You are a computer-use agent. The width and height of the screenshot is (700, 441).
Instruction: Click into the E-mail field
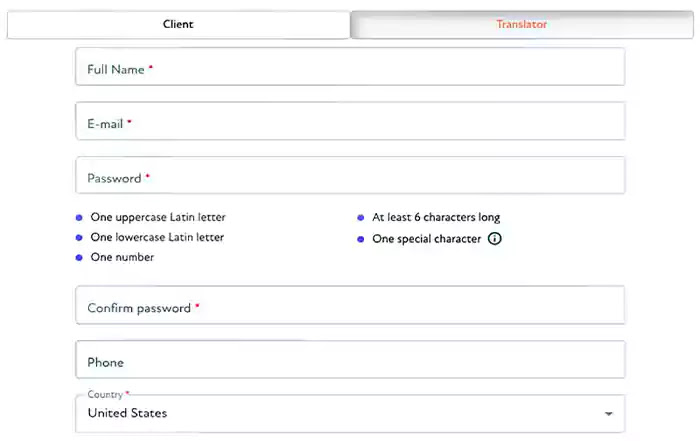coord(350,121)
